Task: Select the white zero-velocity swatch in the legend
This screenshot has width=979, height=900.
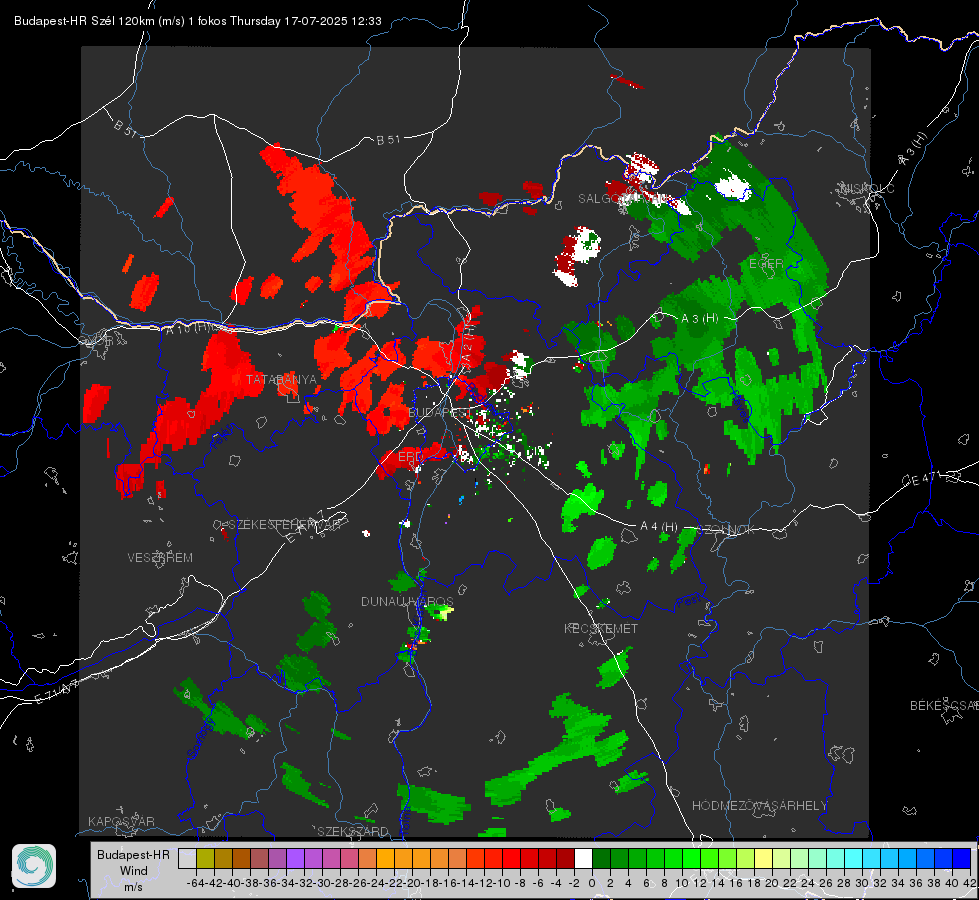Action: coord(583,859)
